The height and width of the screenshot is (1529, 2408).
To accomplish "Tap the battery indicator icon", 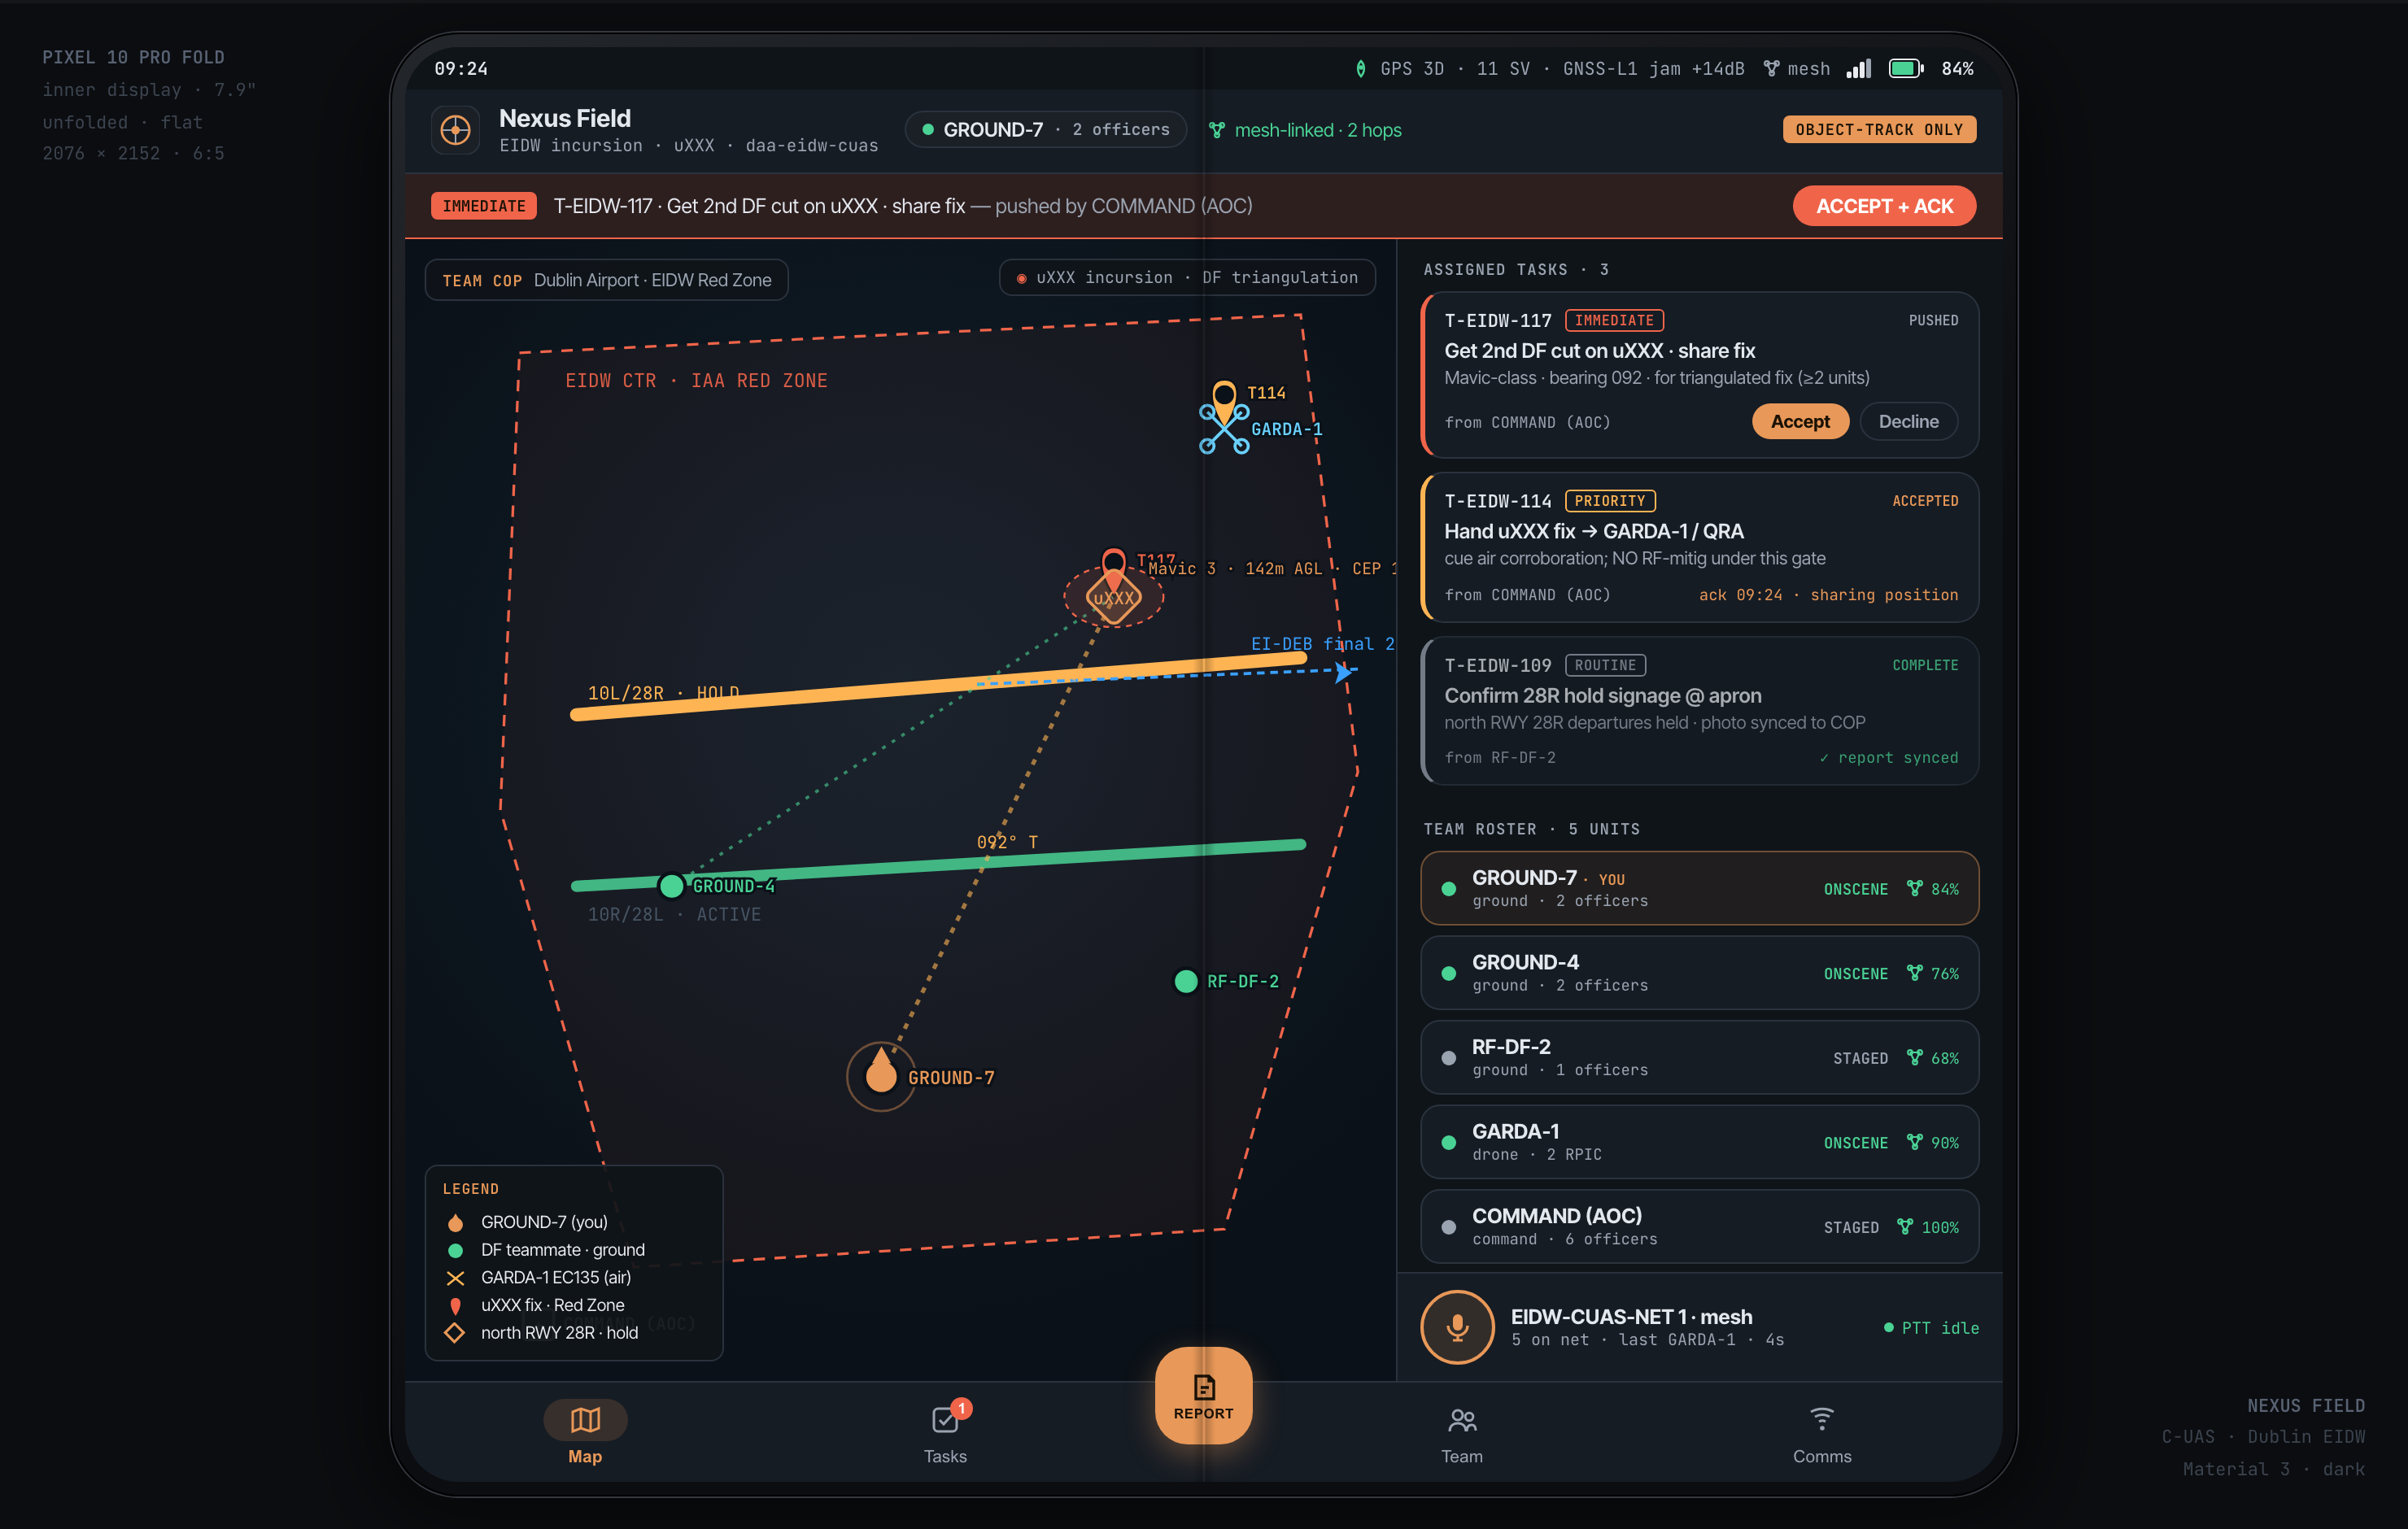I will pyautogui.click(x=1906, y=69).
